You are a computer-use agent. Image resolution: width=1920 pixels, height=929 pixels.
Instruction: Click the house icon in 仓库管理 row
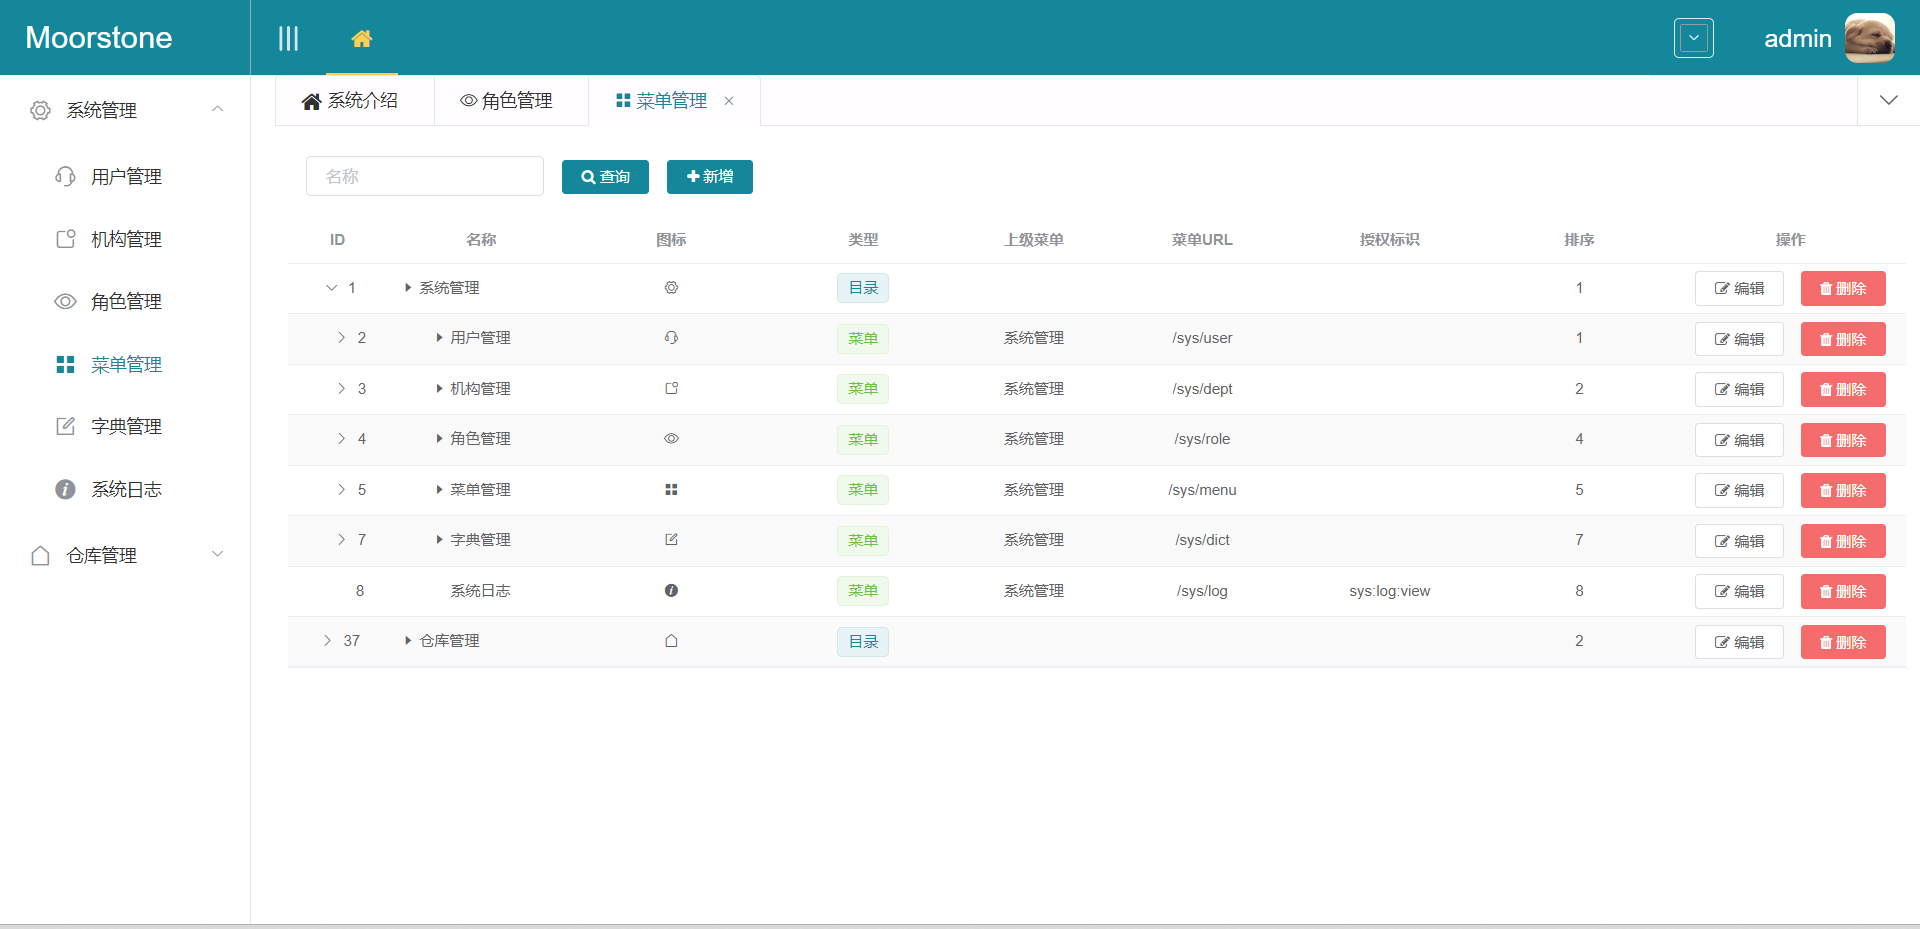(671, 641)
